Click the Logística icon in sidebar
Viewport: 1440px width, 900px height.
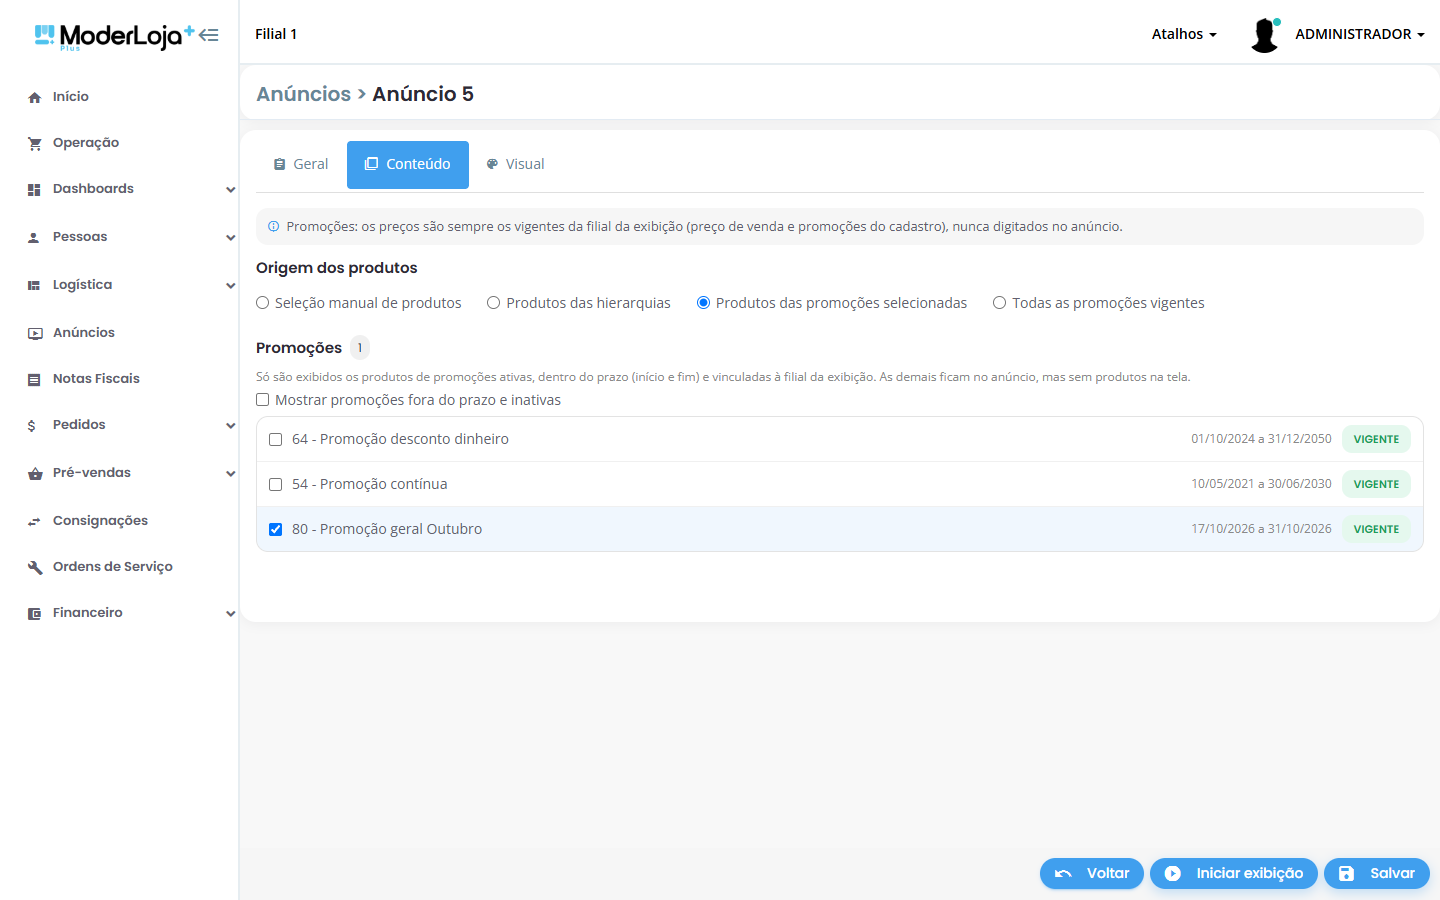[35, 285]
